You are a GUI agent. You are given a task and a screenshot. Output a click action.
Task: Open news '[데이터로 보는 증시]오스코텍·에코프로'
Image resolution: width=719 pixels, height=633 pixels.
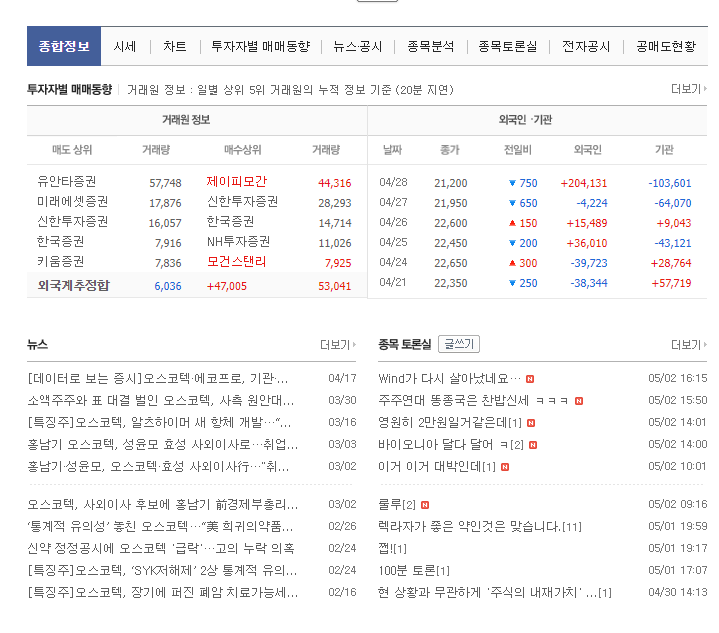[158, 378]
